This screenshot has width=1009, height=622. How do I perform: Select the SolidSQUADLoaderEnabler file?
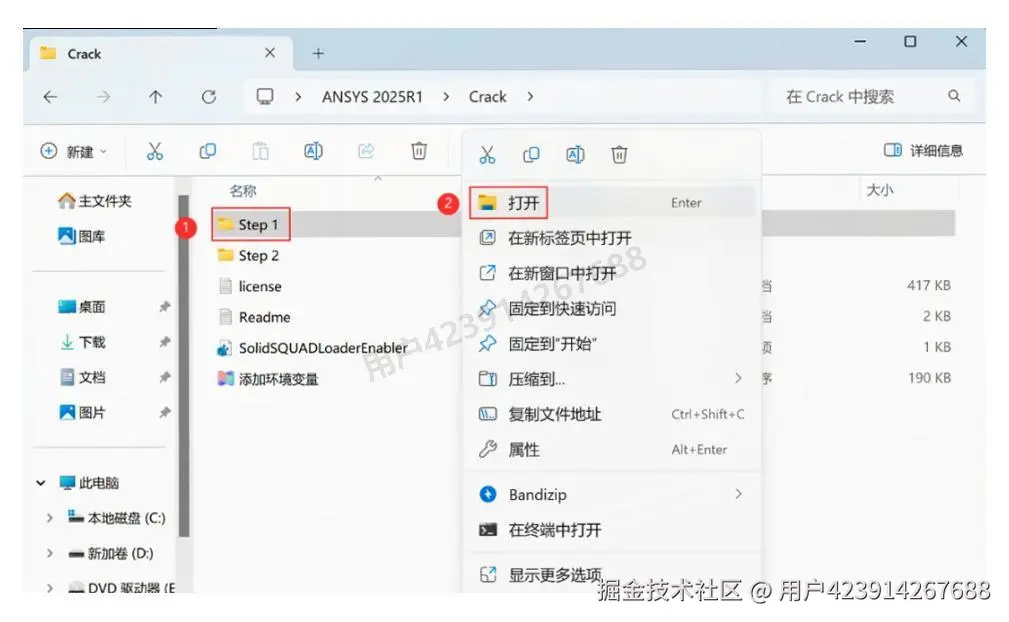(x=312, y=348)
